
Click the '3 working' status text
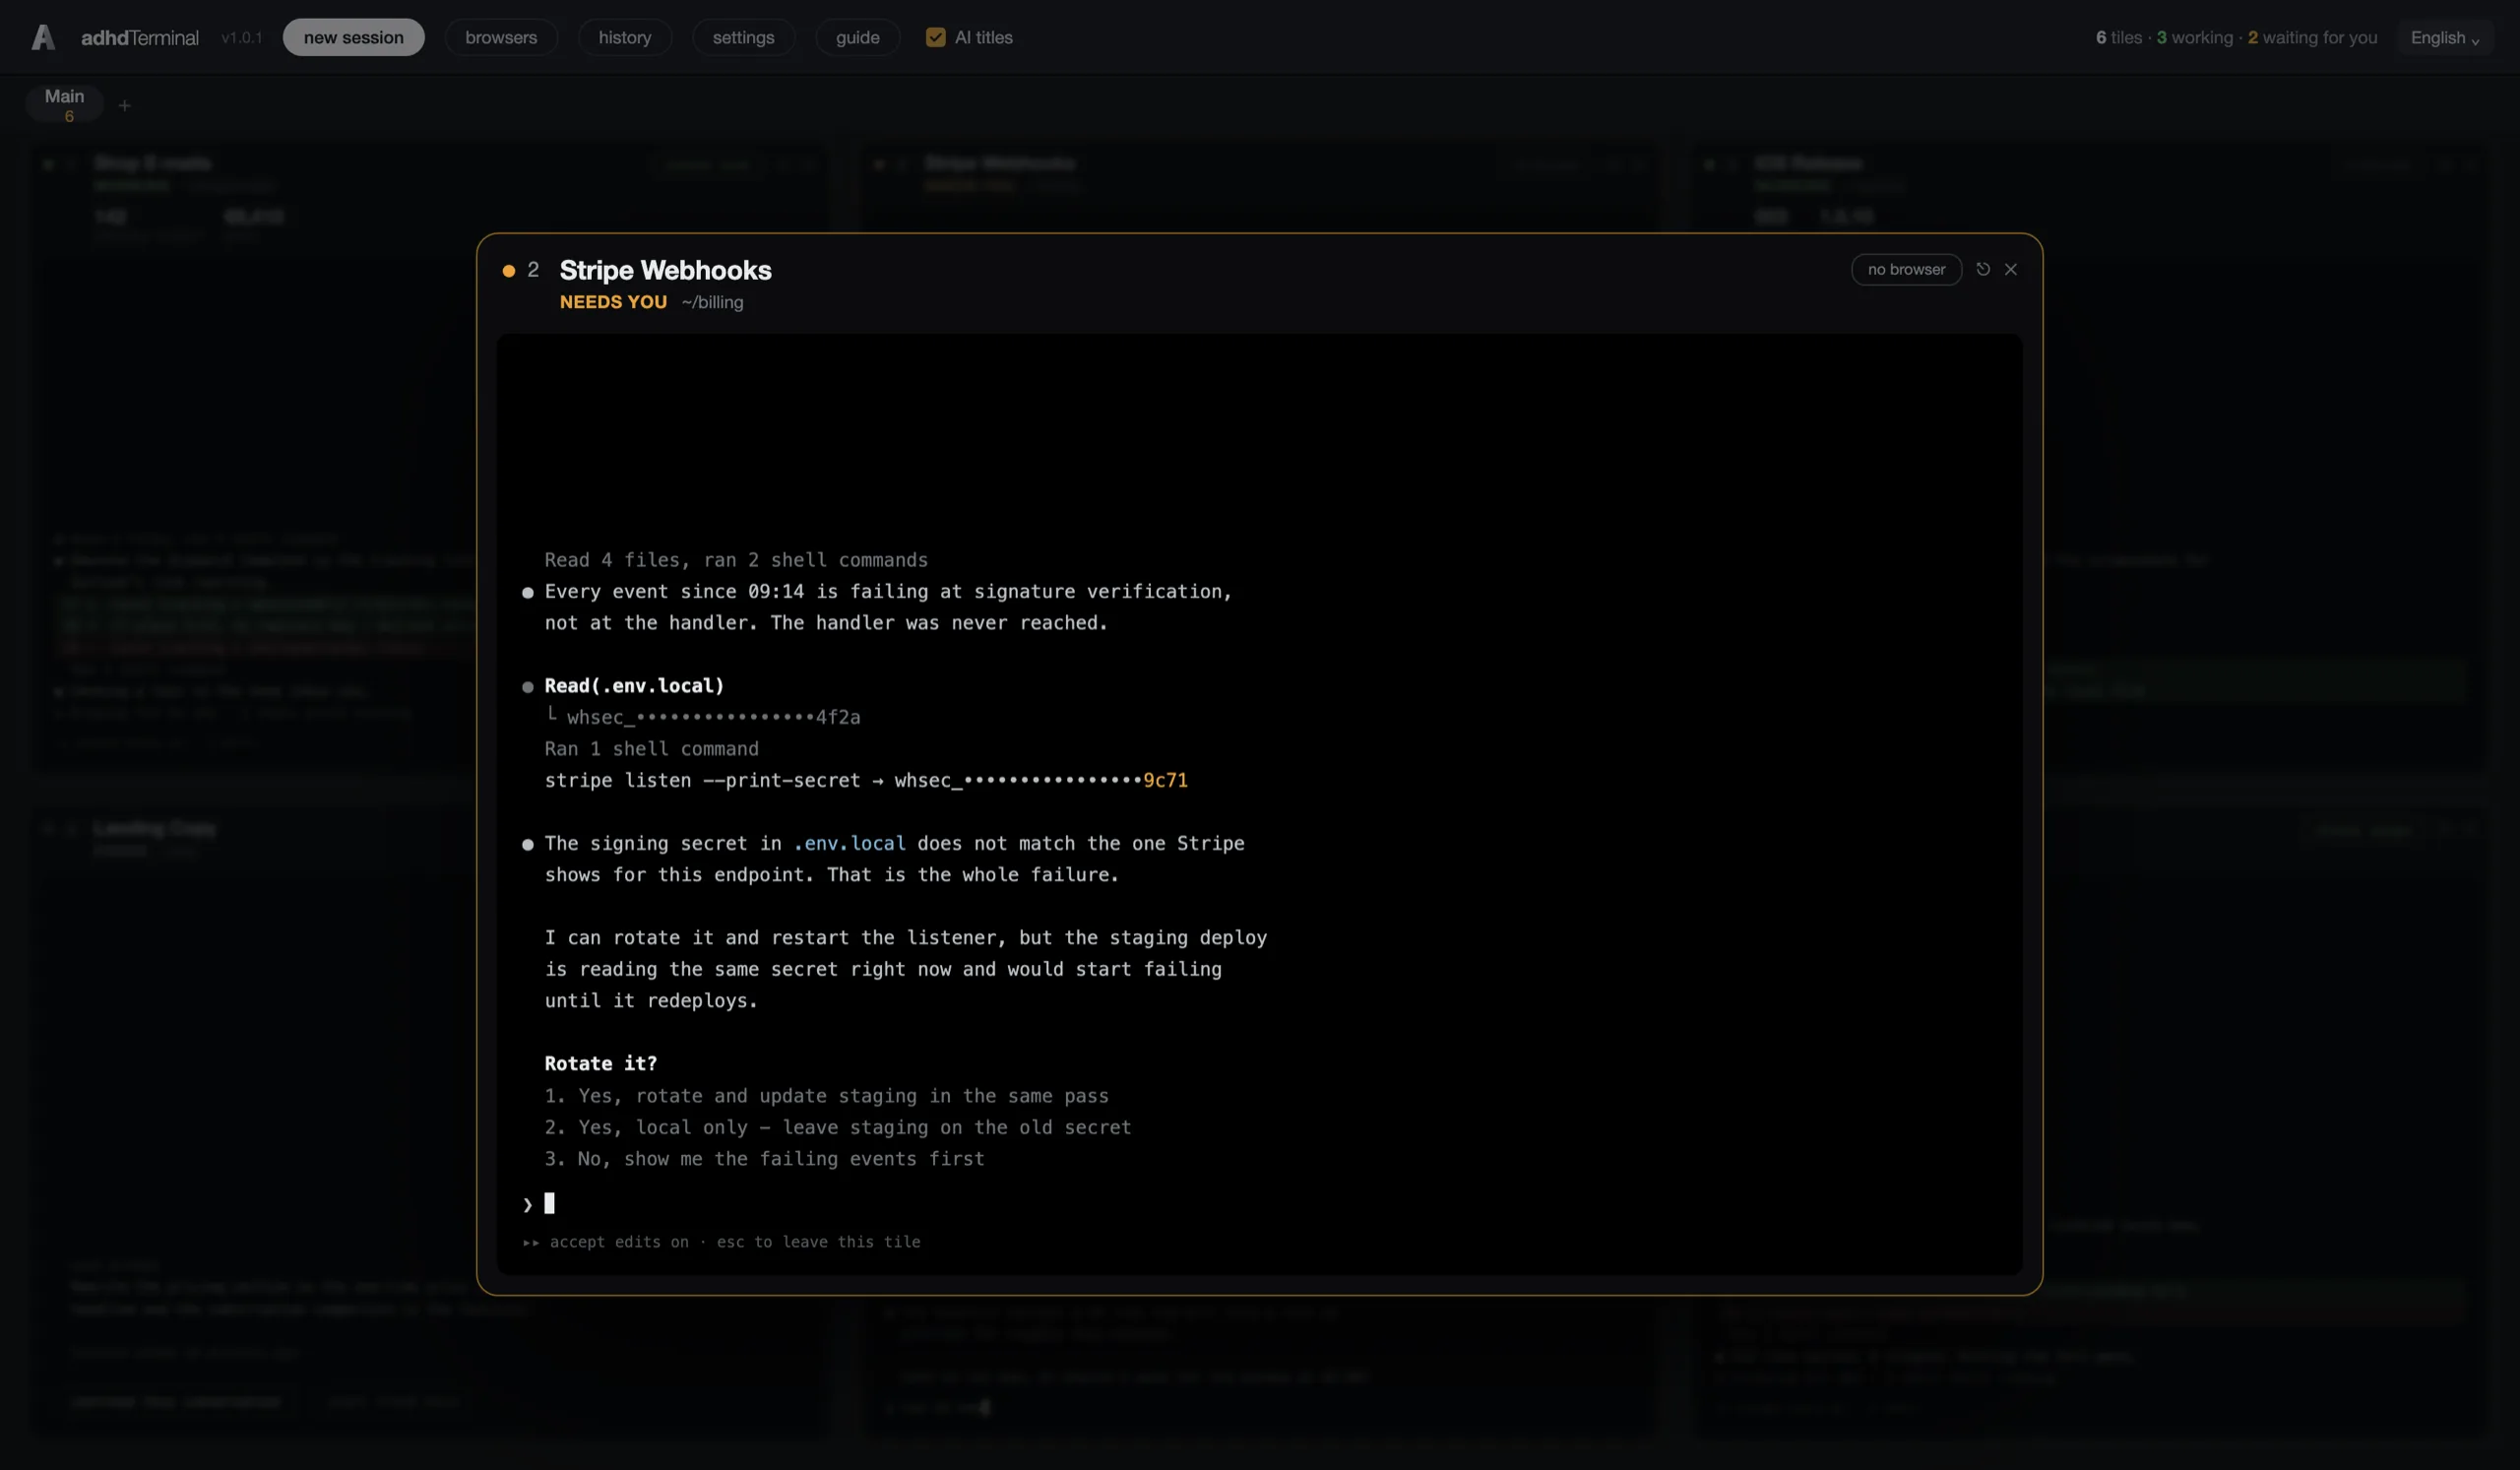click(x=2194, y=37)
